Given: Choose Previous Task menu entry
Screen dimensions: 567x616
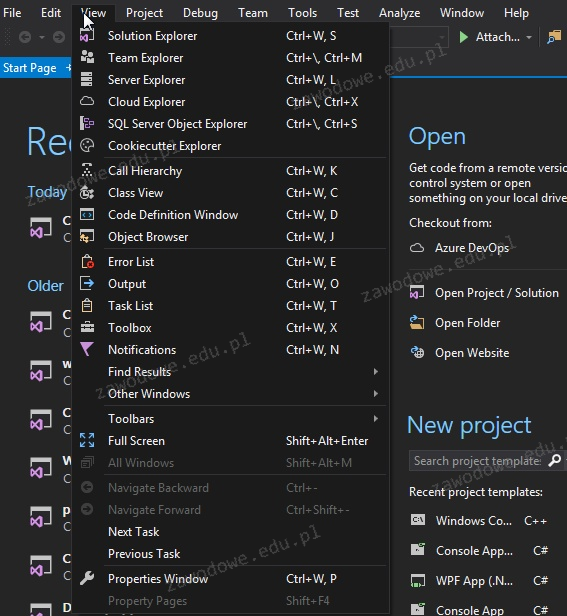Looking at the screenshot, I should click(233, 554).
